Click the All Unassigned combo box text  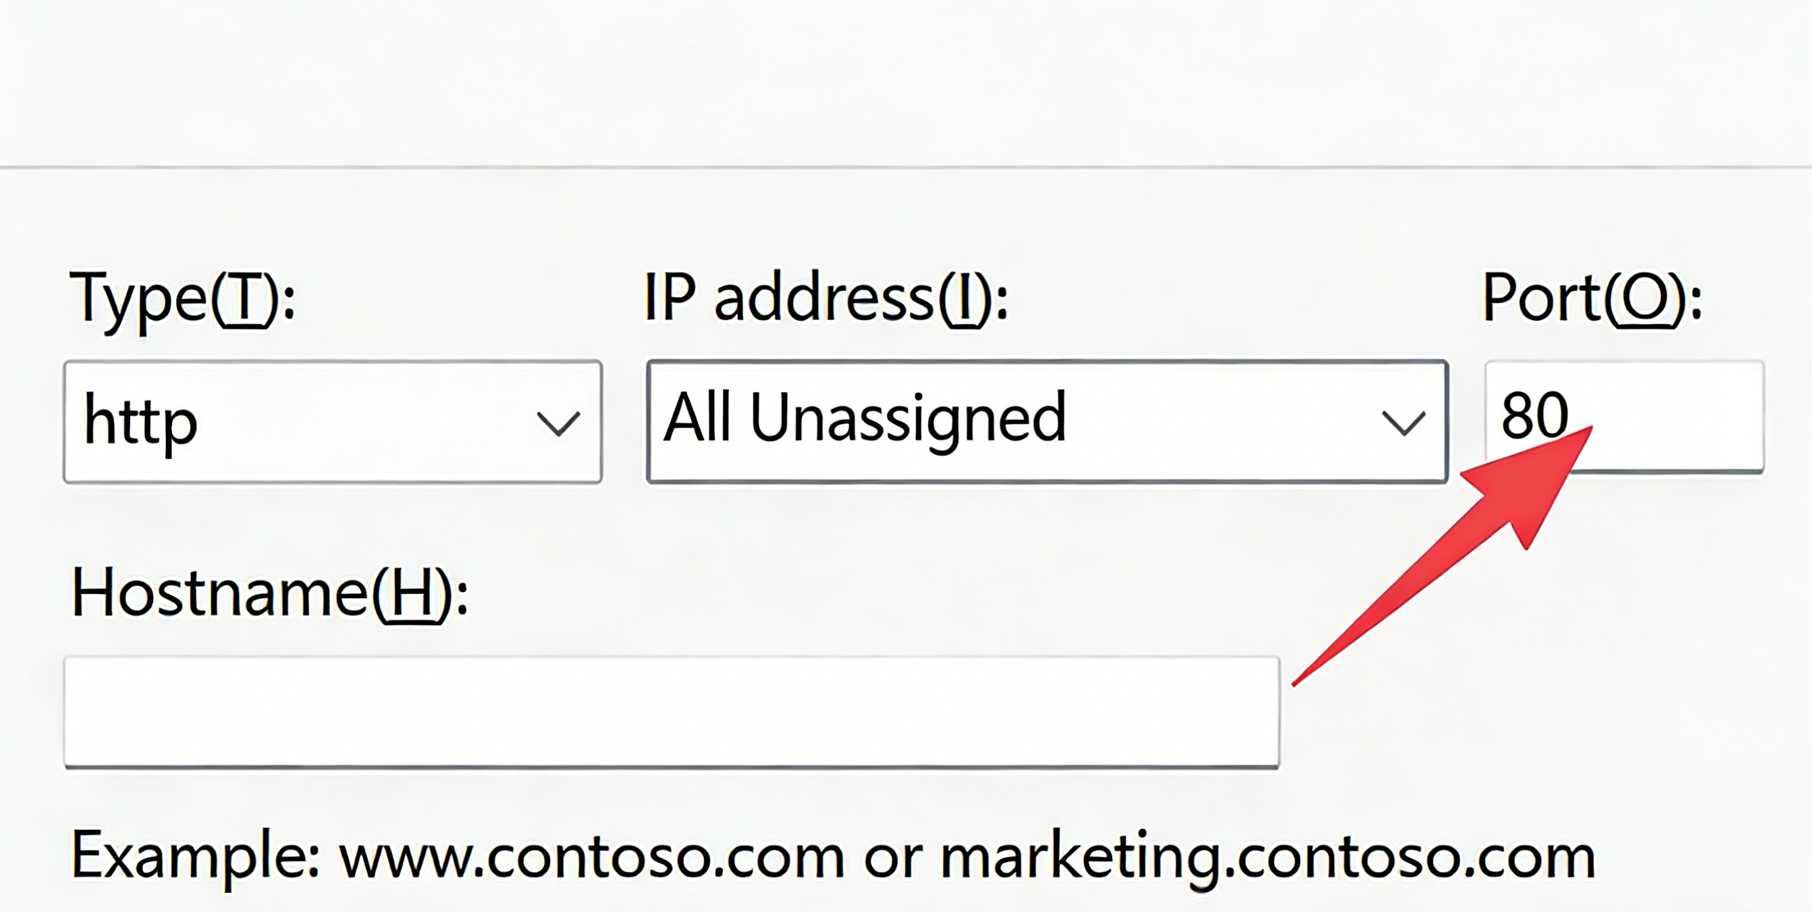[x=866, y=419]
